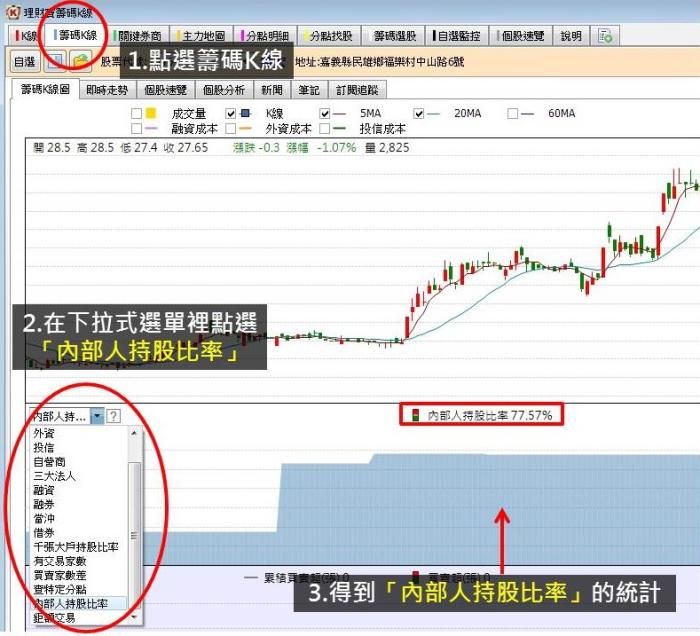Open the 個股速覽 top tab
Screen dimensions: 700x636
click(521, 36)
